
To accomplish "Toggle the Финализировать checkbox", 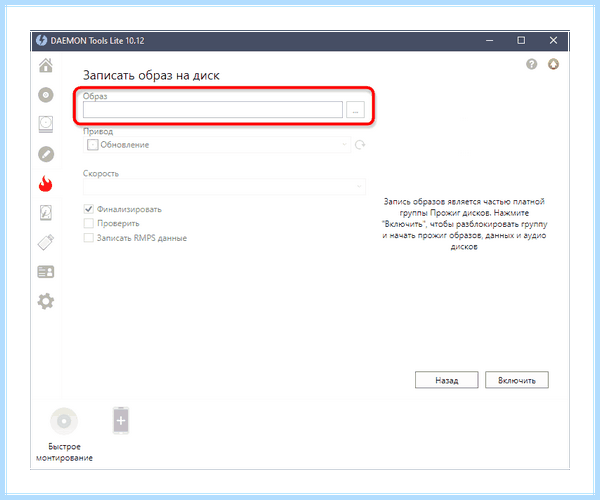I will point(88,209).
